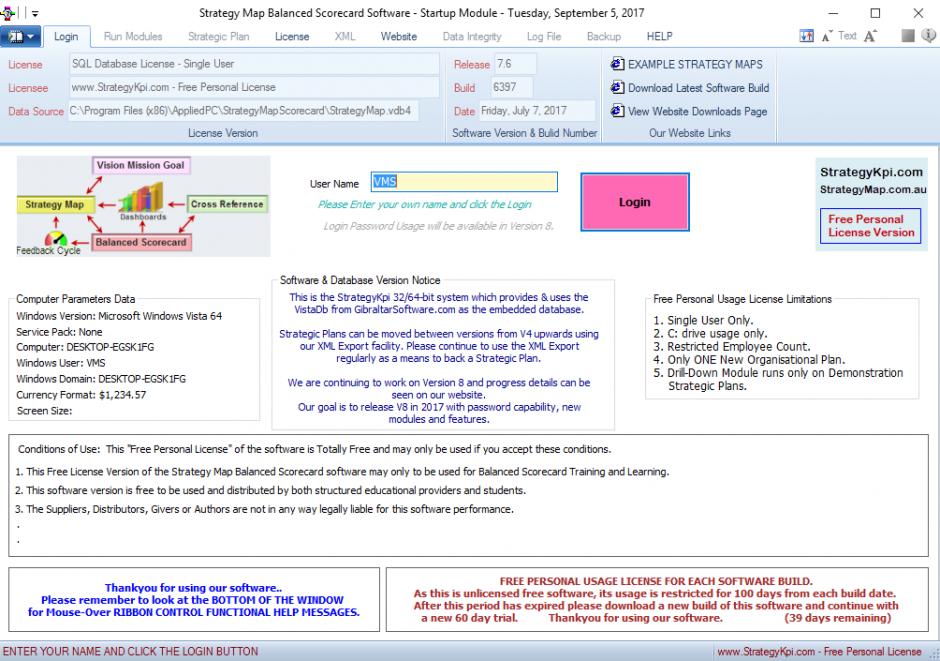The height and width of the screenshot is (661, 940).
Task: Click the 'Restricted Employee Count.' limitation line
Action: coord(732,347)
